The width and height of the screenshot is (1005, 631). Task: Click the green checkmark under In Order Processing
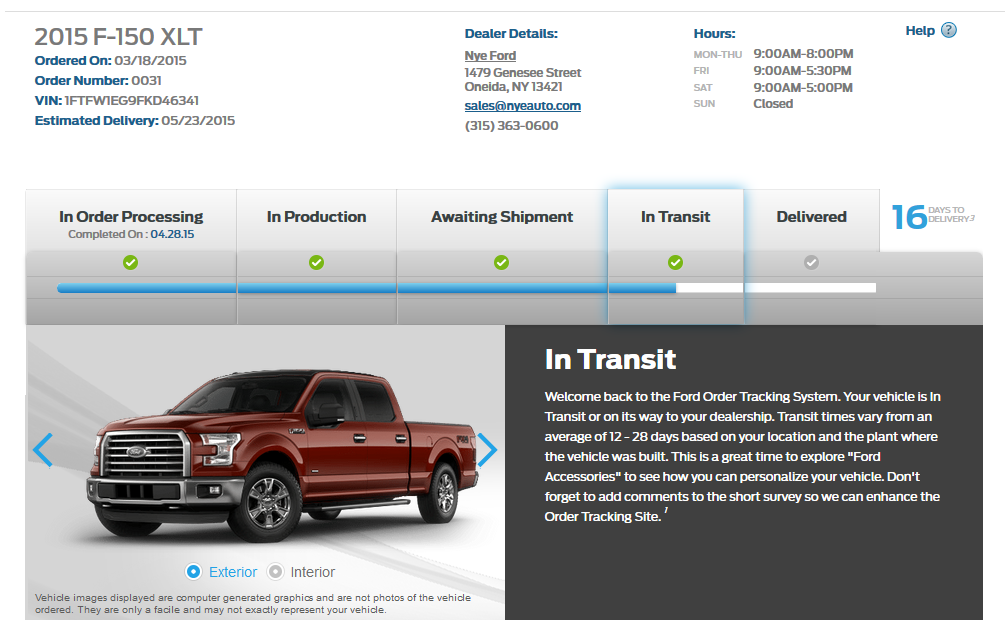[130, 263]
